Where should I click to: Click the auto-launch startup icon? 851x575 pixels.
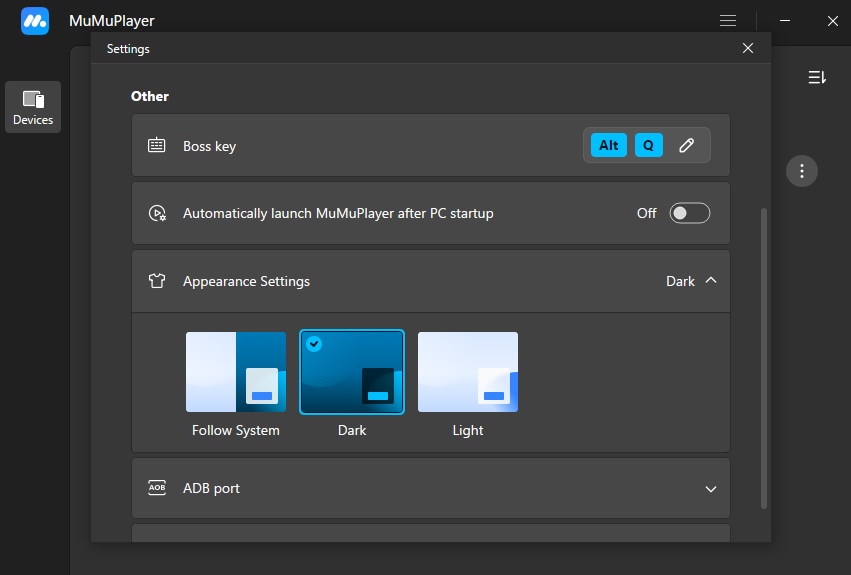[x=157, y=213]
